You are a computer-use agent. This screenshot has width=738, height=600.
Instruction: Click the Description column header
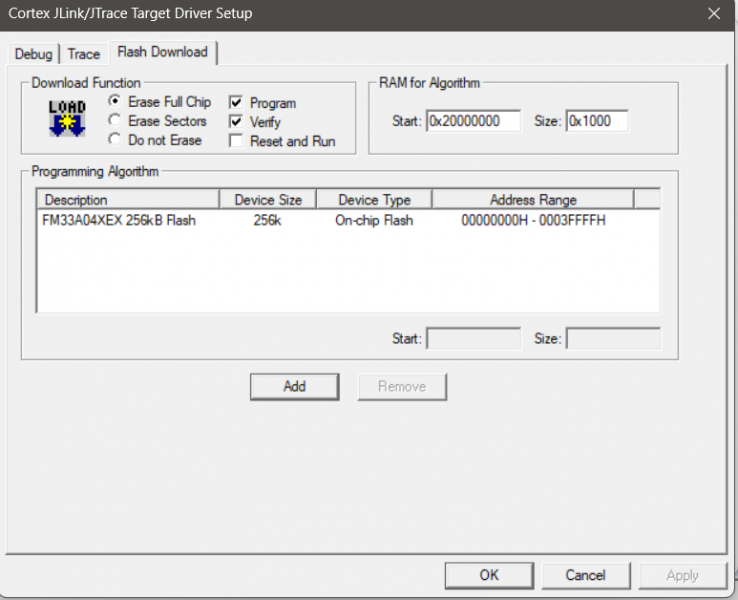click(x=127, y=200)
